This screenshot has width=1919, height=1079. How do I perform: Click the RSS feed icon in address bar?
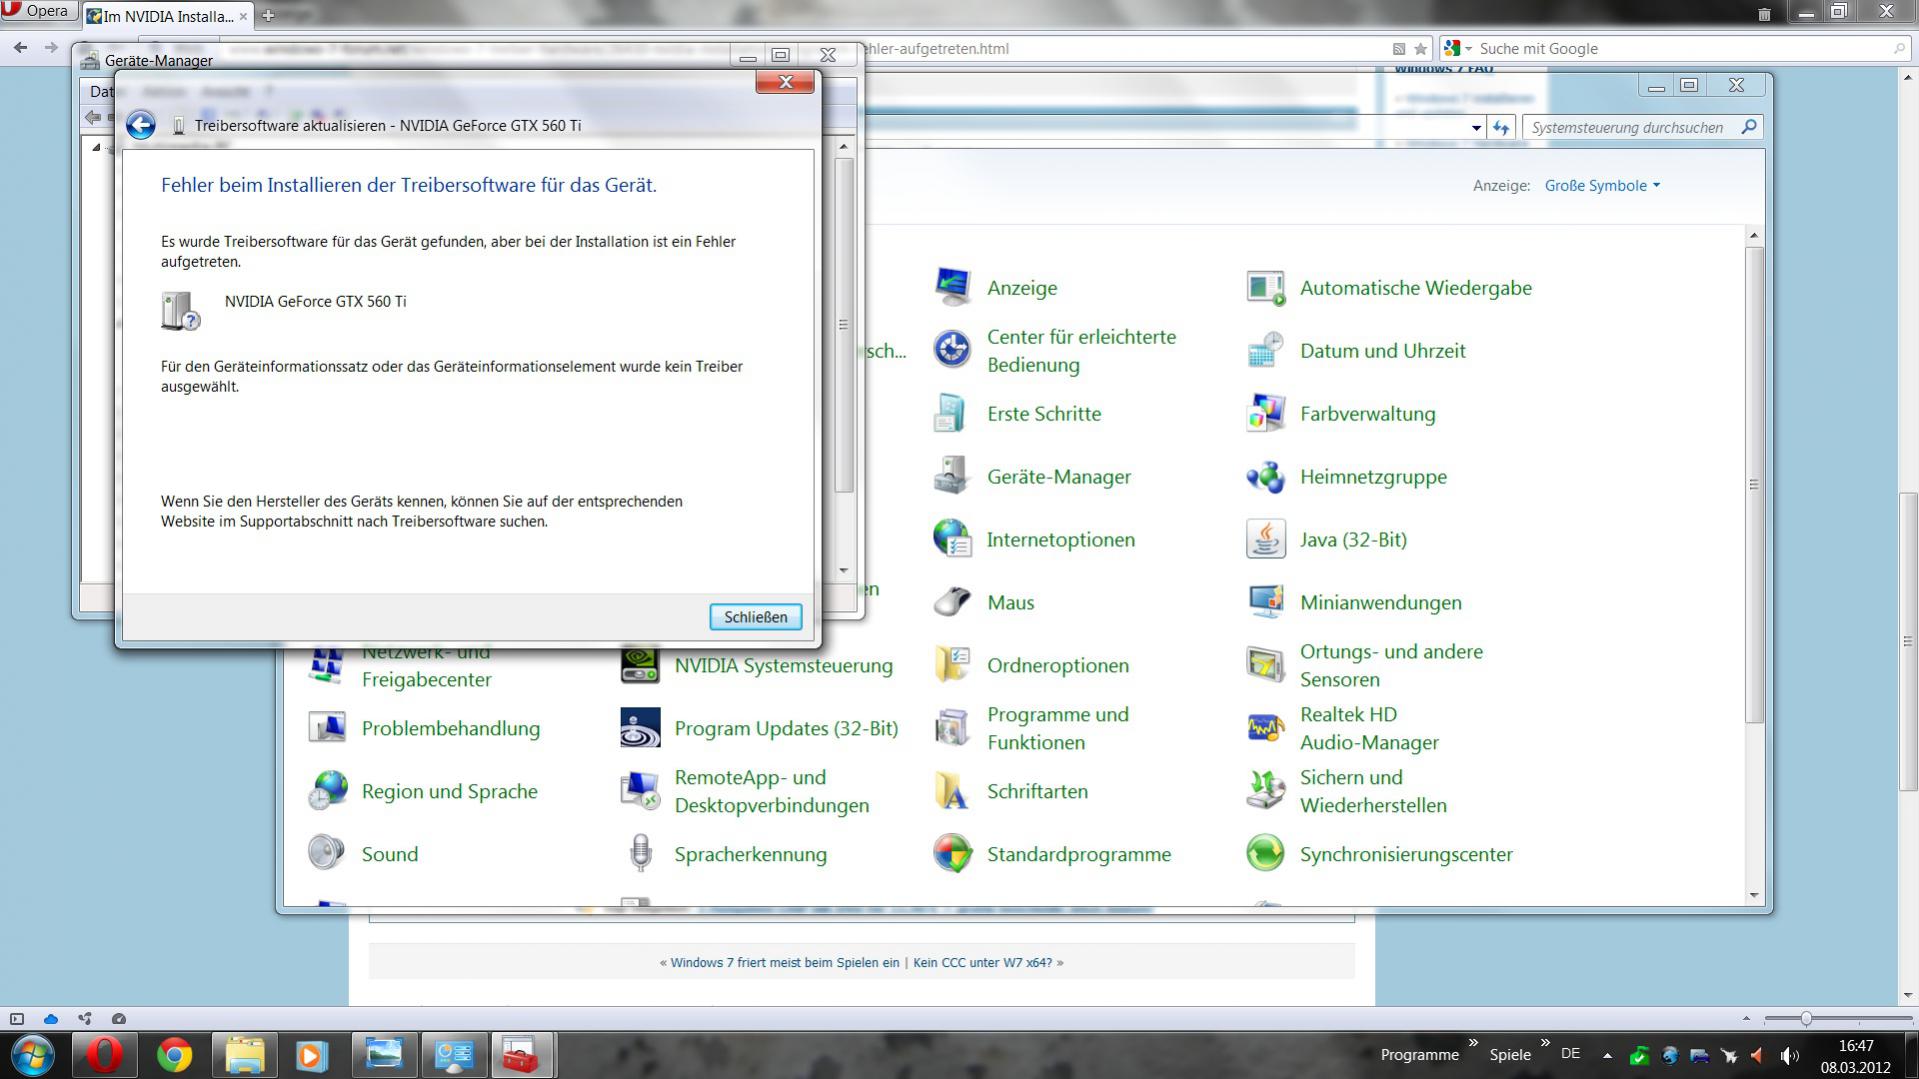[1399, 49]
